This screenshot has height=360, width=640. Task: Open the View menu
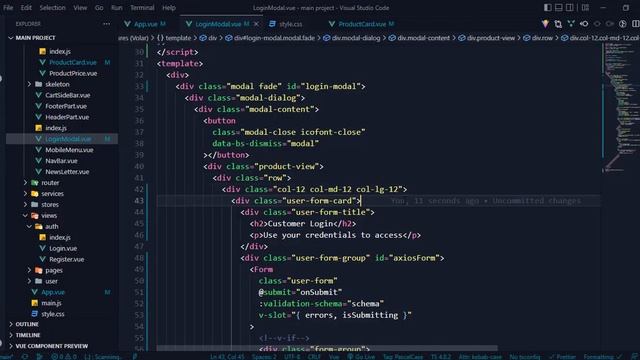point(80,7)
